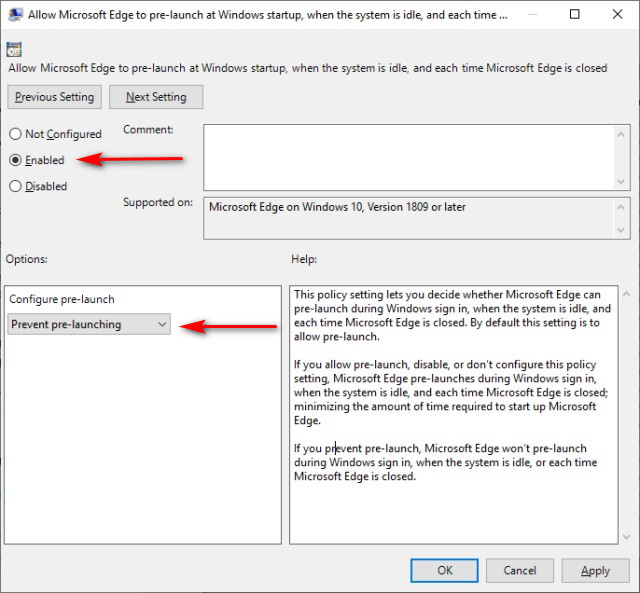Image resolution: width=640 pixels, height=593 pixels.
Task: Go to Previous Setting
Action: tap(54, 97)
